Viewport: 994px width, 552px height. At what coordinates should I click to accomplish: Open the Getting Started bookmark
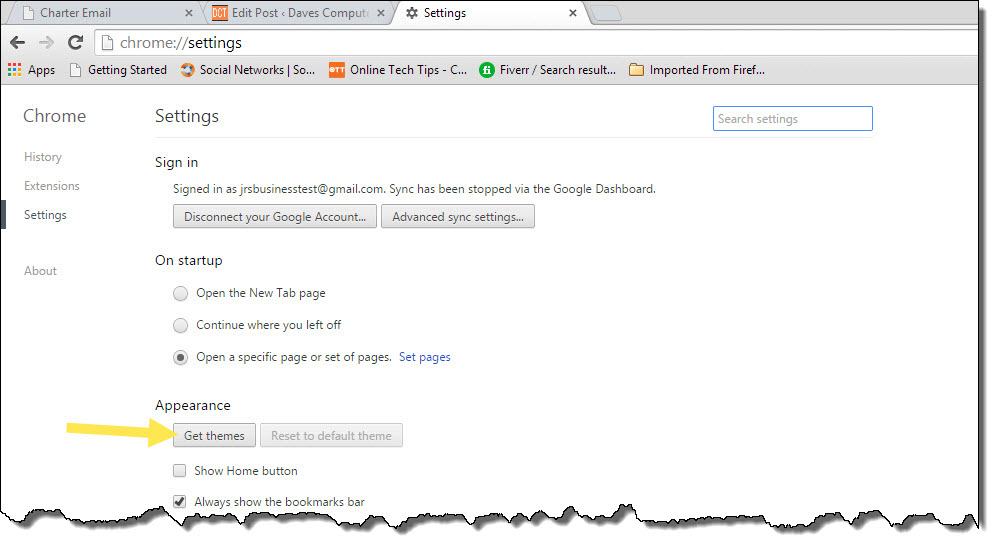pos(118,70)
